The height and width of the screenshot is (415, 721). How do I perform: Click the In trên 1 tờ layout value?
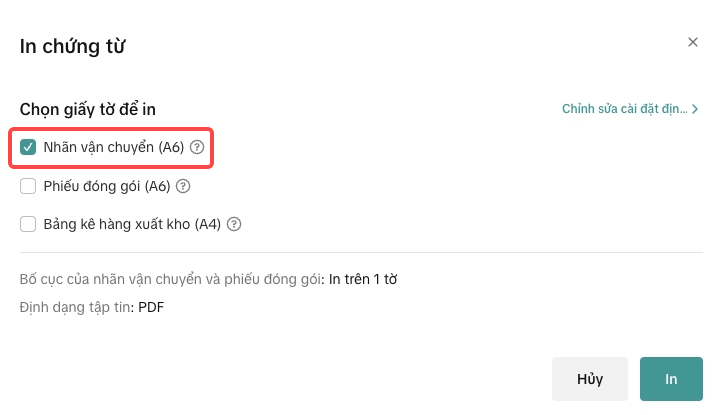363,278
